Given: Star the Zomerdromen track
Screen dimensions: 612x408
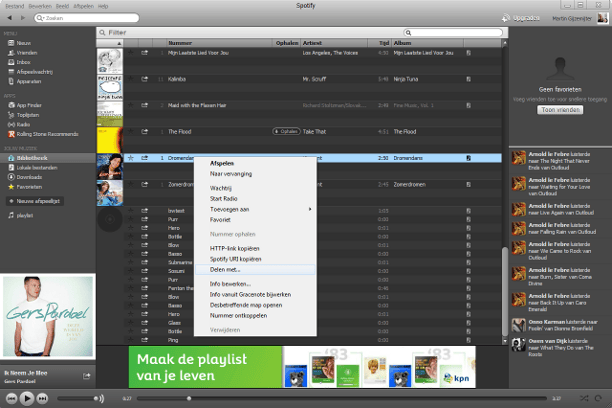Looking at the screenshot, I should (131, 184).
